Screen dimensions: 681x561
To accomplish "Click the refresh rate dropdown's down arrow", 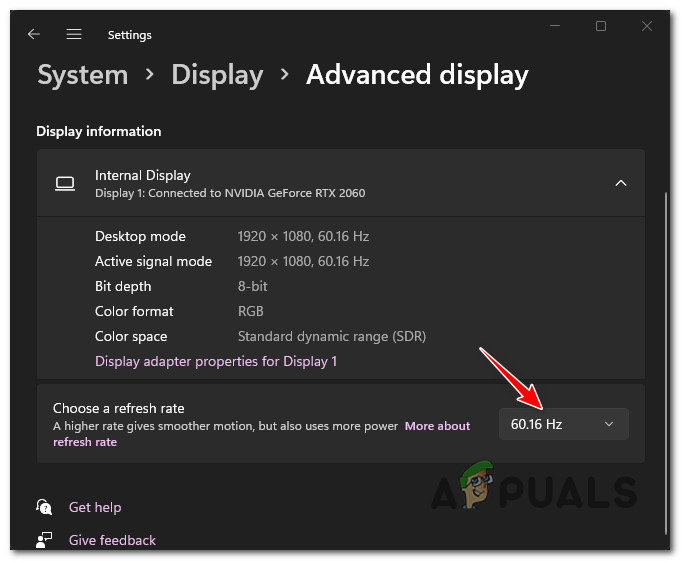I will 610,424.
